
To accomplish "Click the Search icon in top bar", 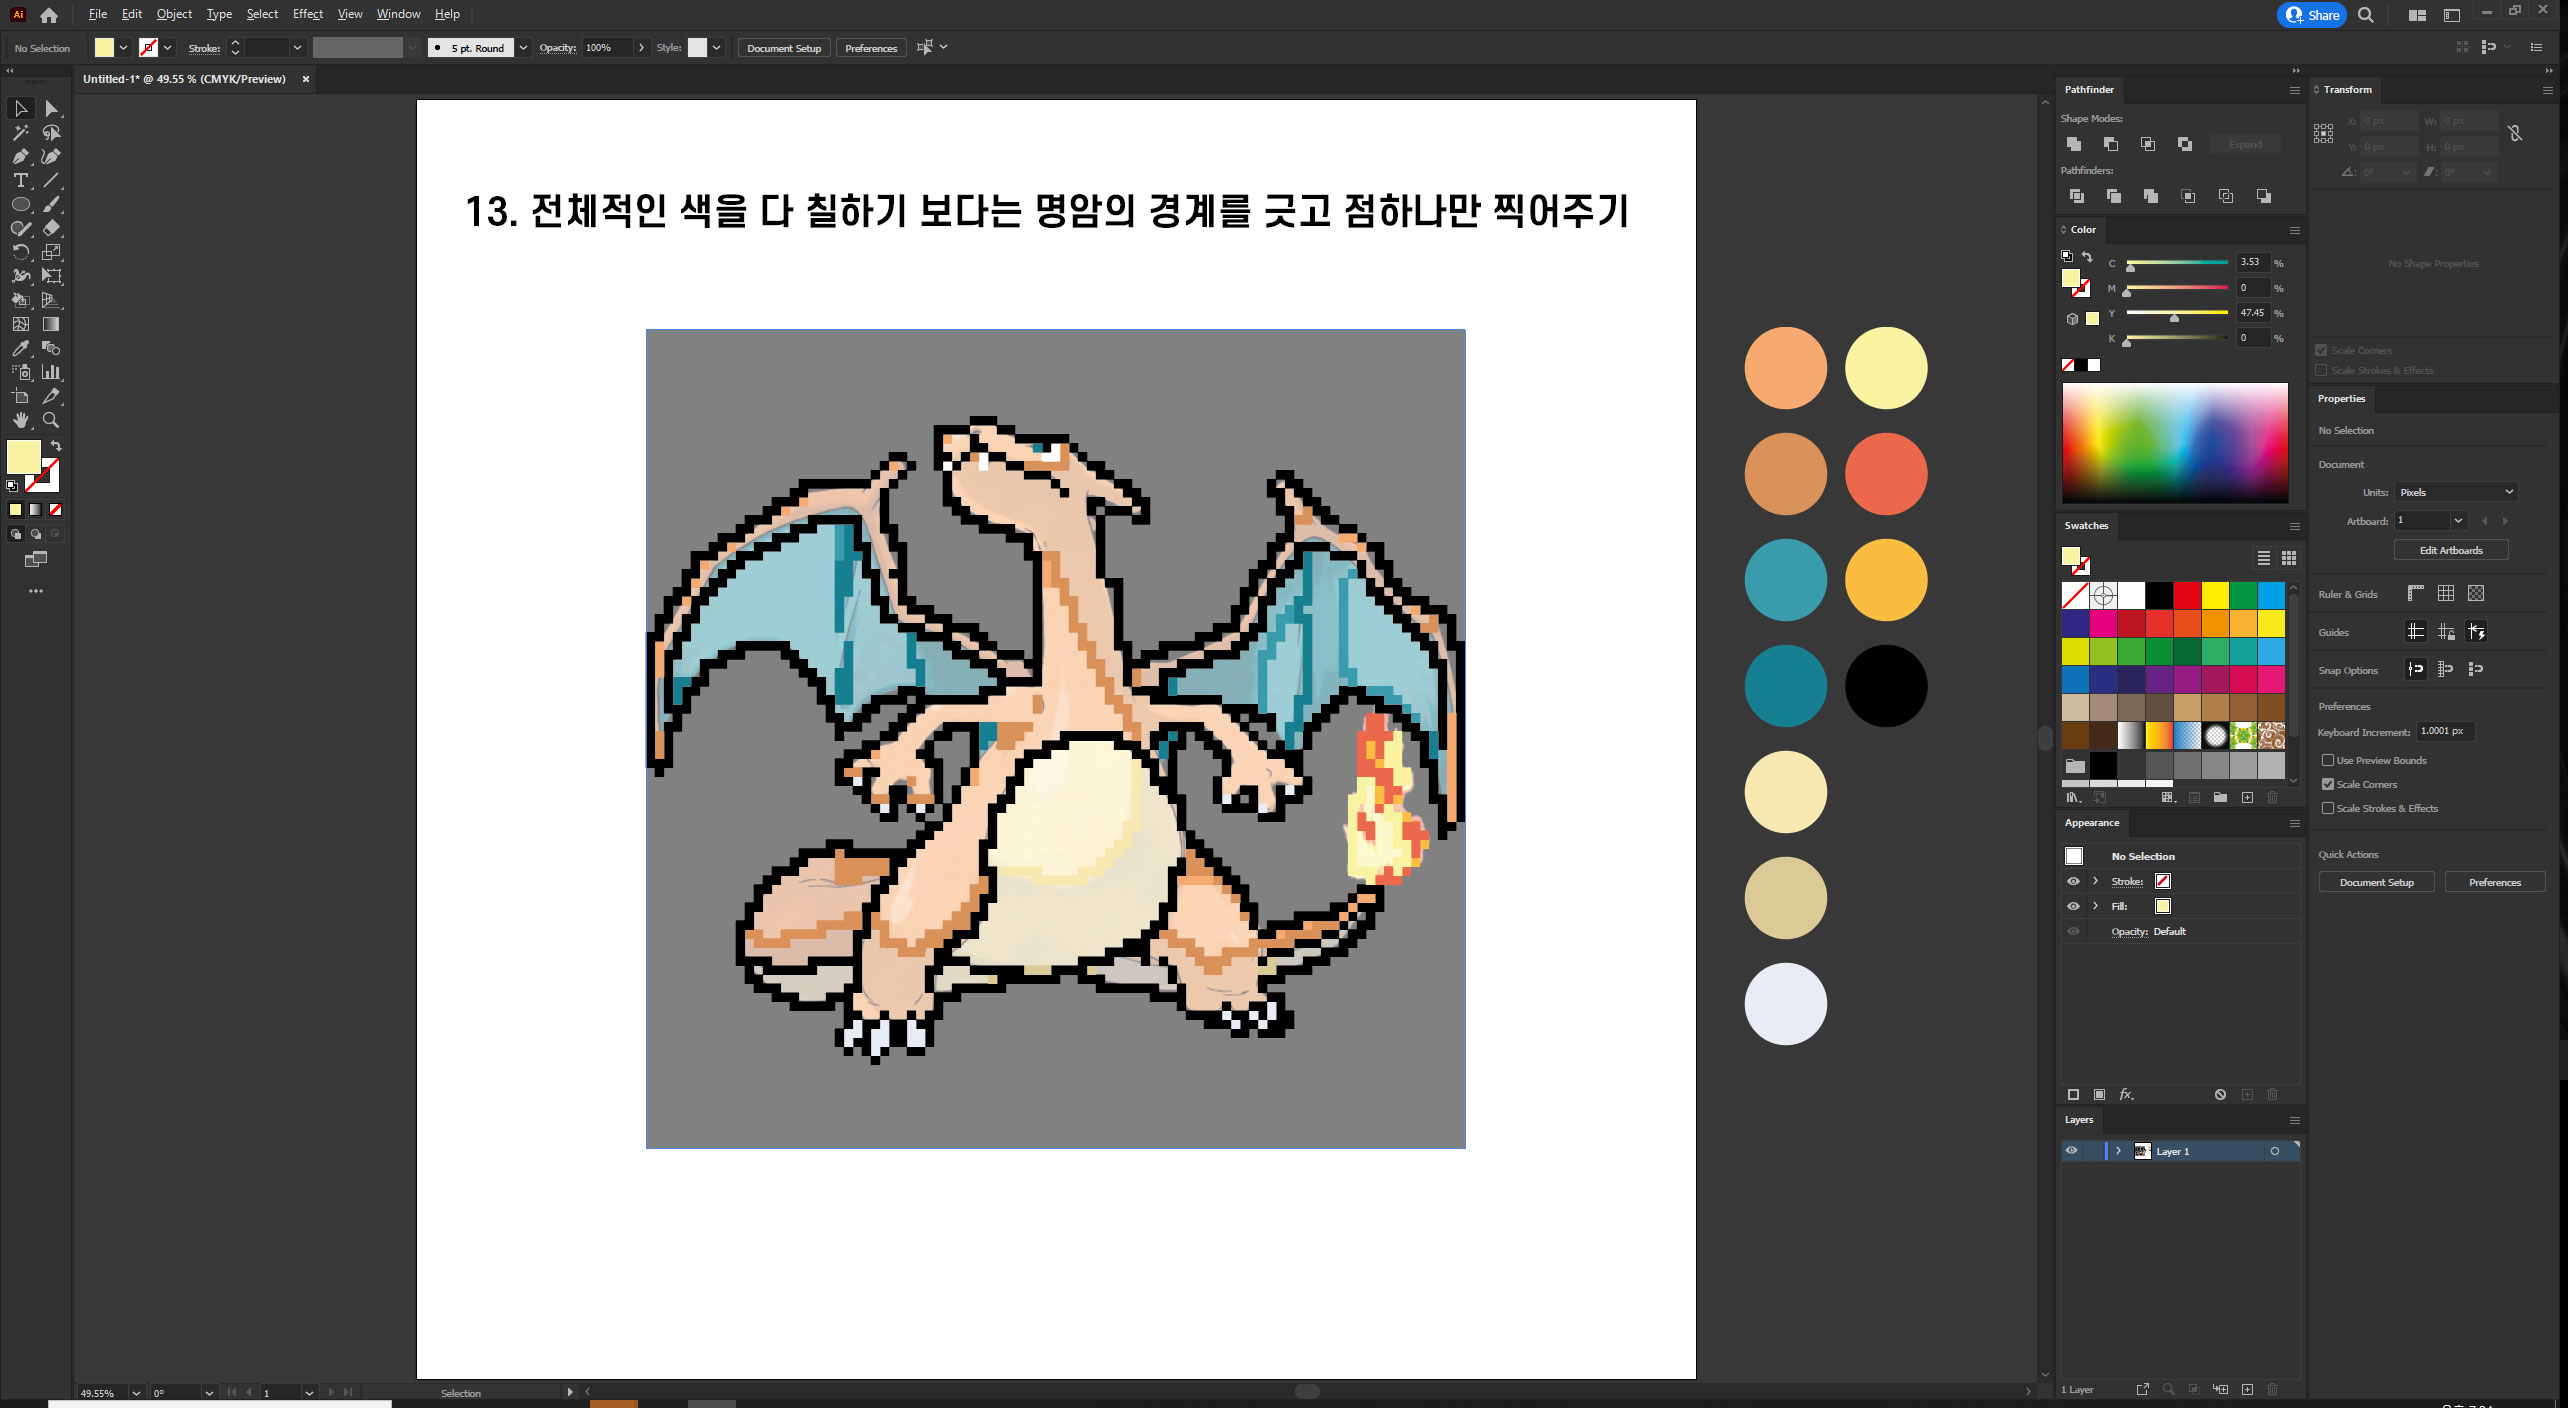I will [2366, 15].
